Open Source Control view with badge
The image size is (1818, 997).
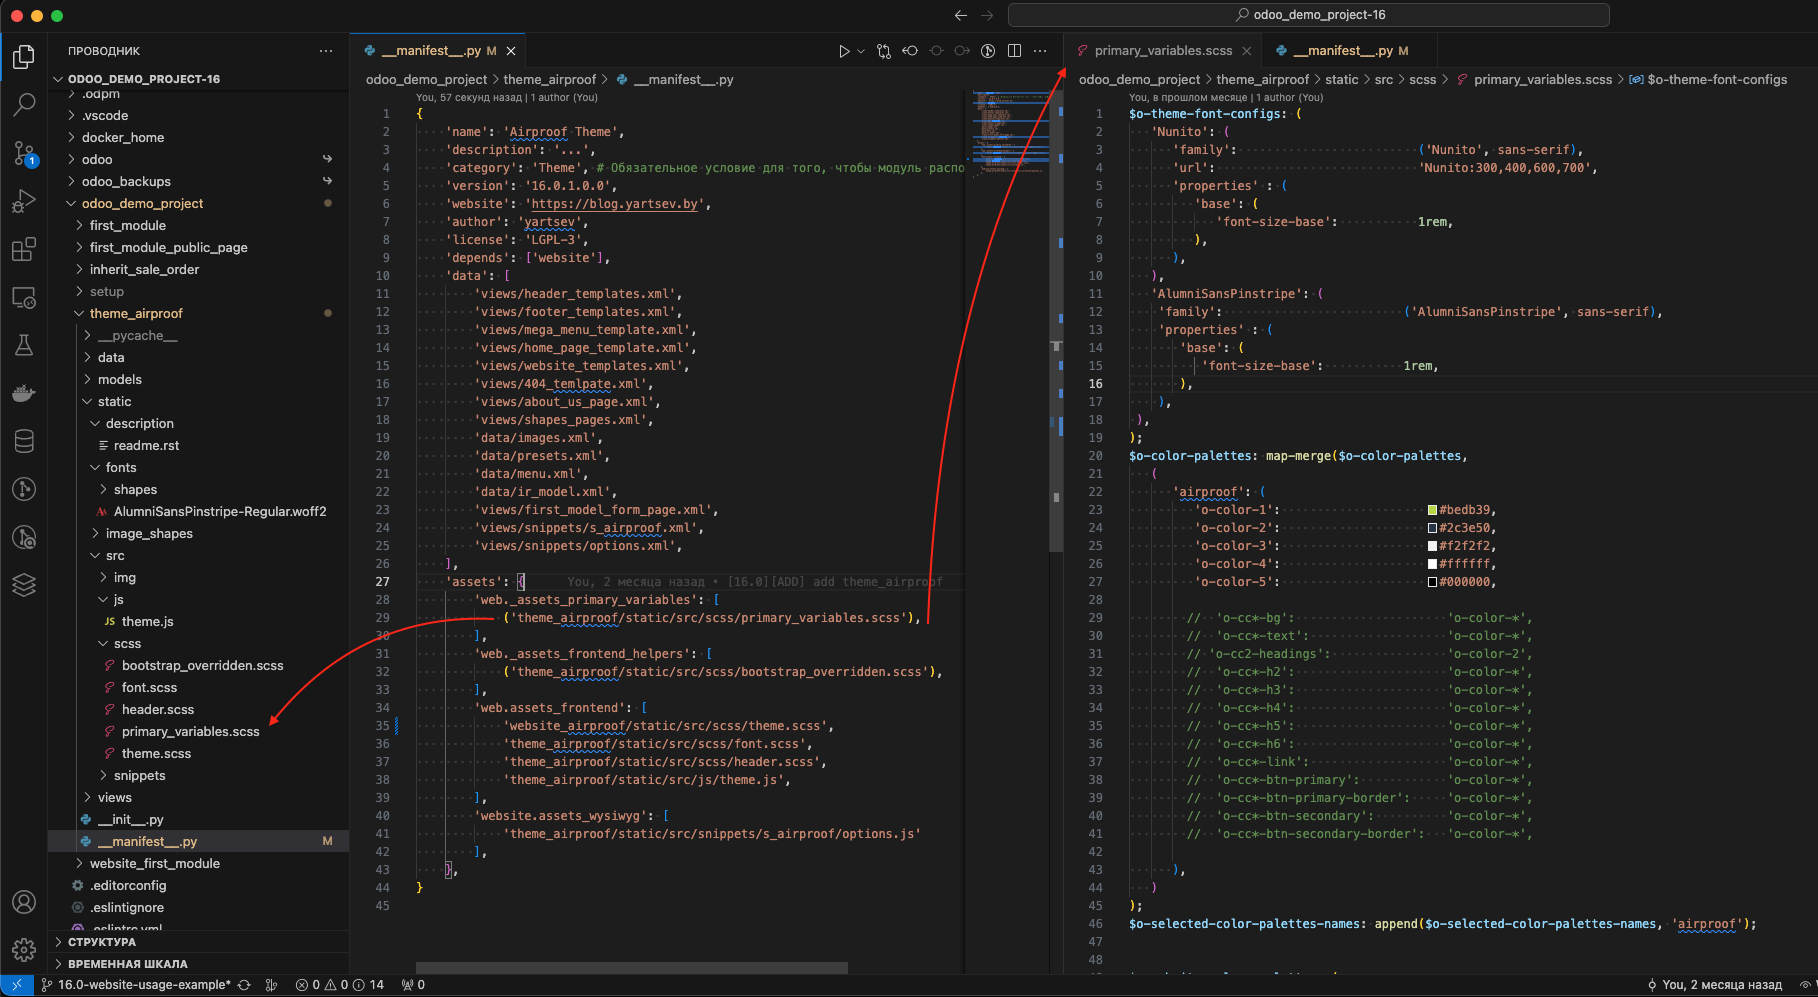[24, 153]
